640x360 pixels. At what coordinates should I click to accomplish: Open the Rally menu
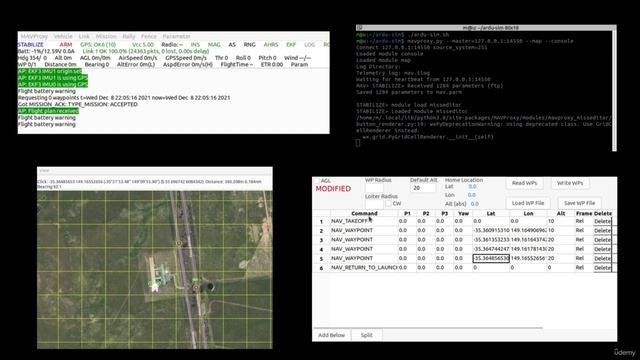(x=129, y=36)
